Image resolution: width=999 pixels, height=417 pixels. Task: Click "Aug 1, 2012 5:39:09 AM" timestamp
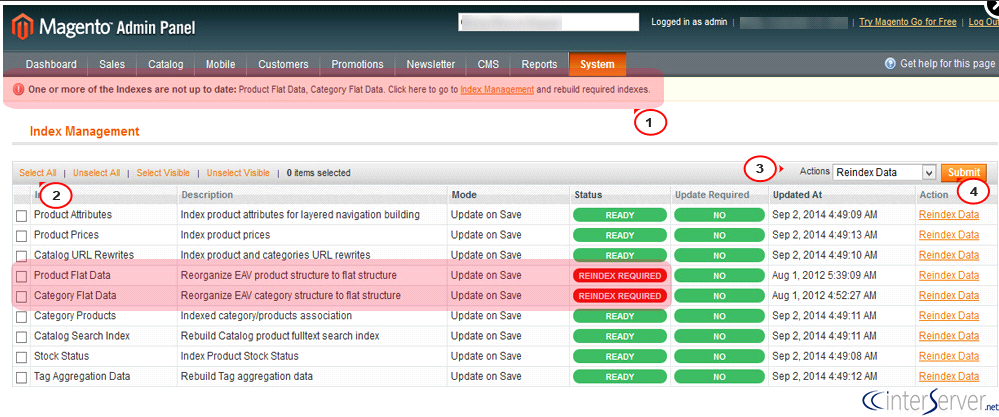[824, 276]
